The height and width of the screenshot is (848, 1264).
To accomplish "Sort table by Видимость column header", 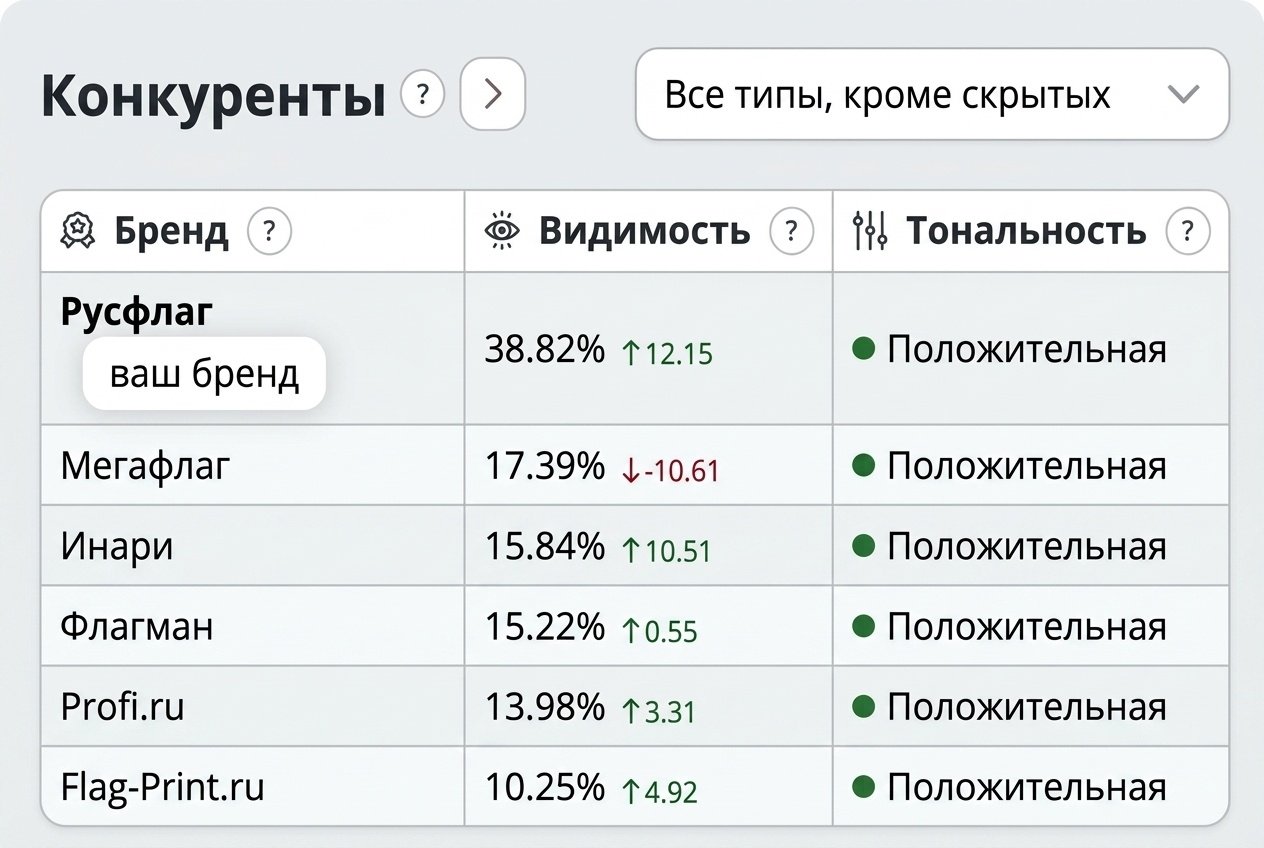I will [645, 232].
